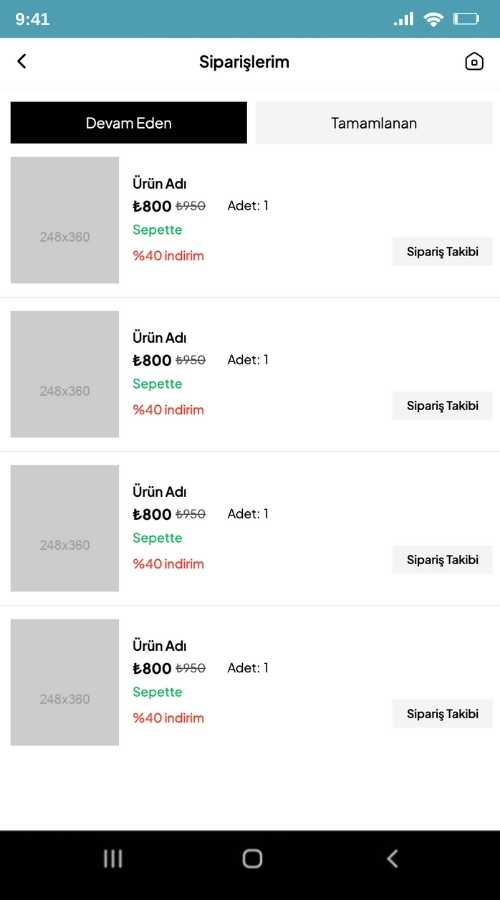Switch to the Tamamlanan tab
Viewport: 500px width, 900px height.
[374, 123]
